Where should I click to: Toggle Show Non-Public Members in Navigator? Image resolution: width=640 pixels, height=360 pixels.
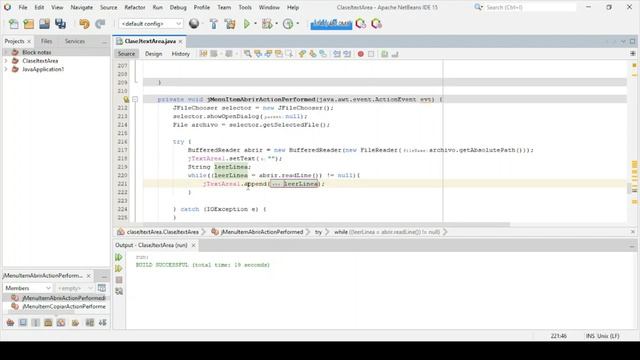tap(48, 322)
